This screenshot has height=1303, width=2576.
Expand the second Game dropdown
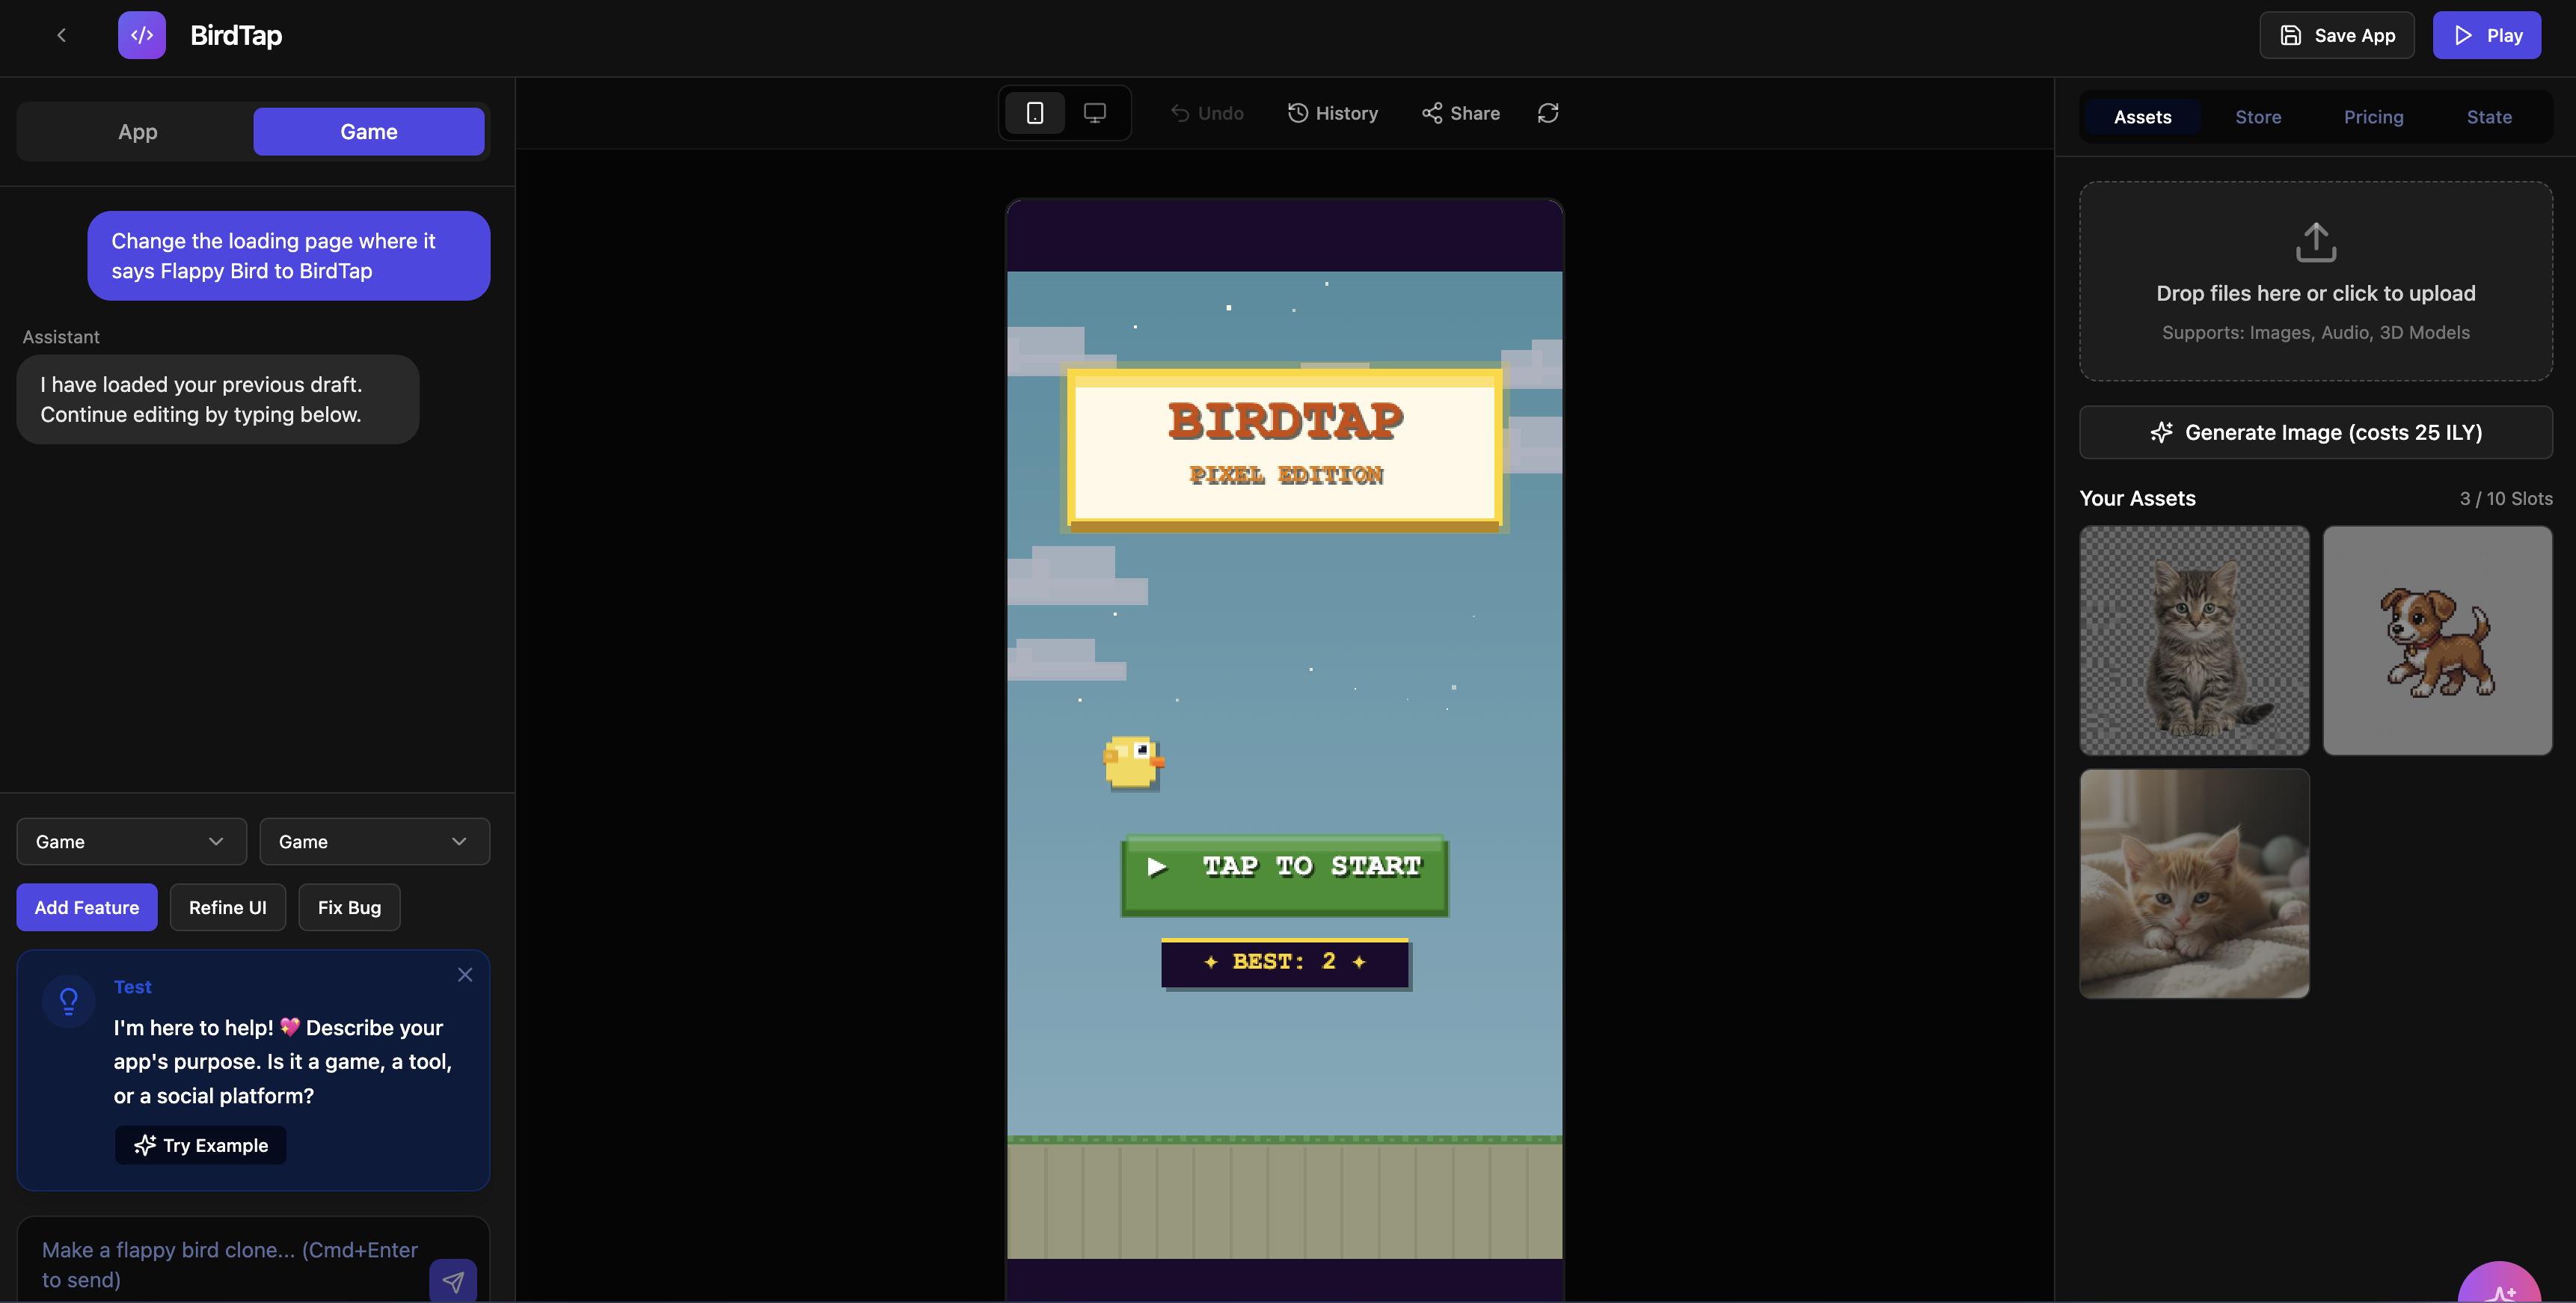[x=375, y=842]
